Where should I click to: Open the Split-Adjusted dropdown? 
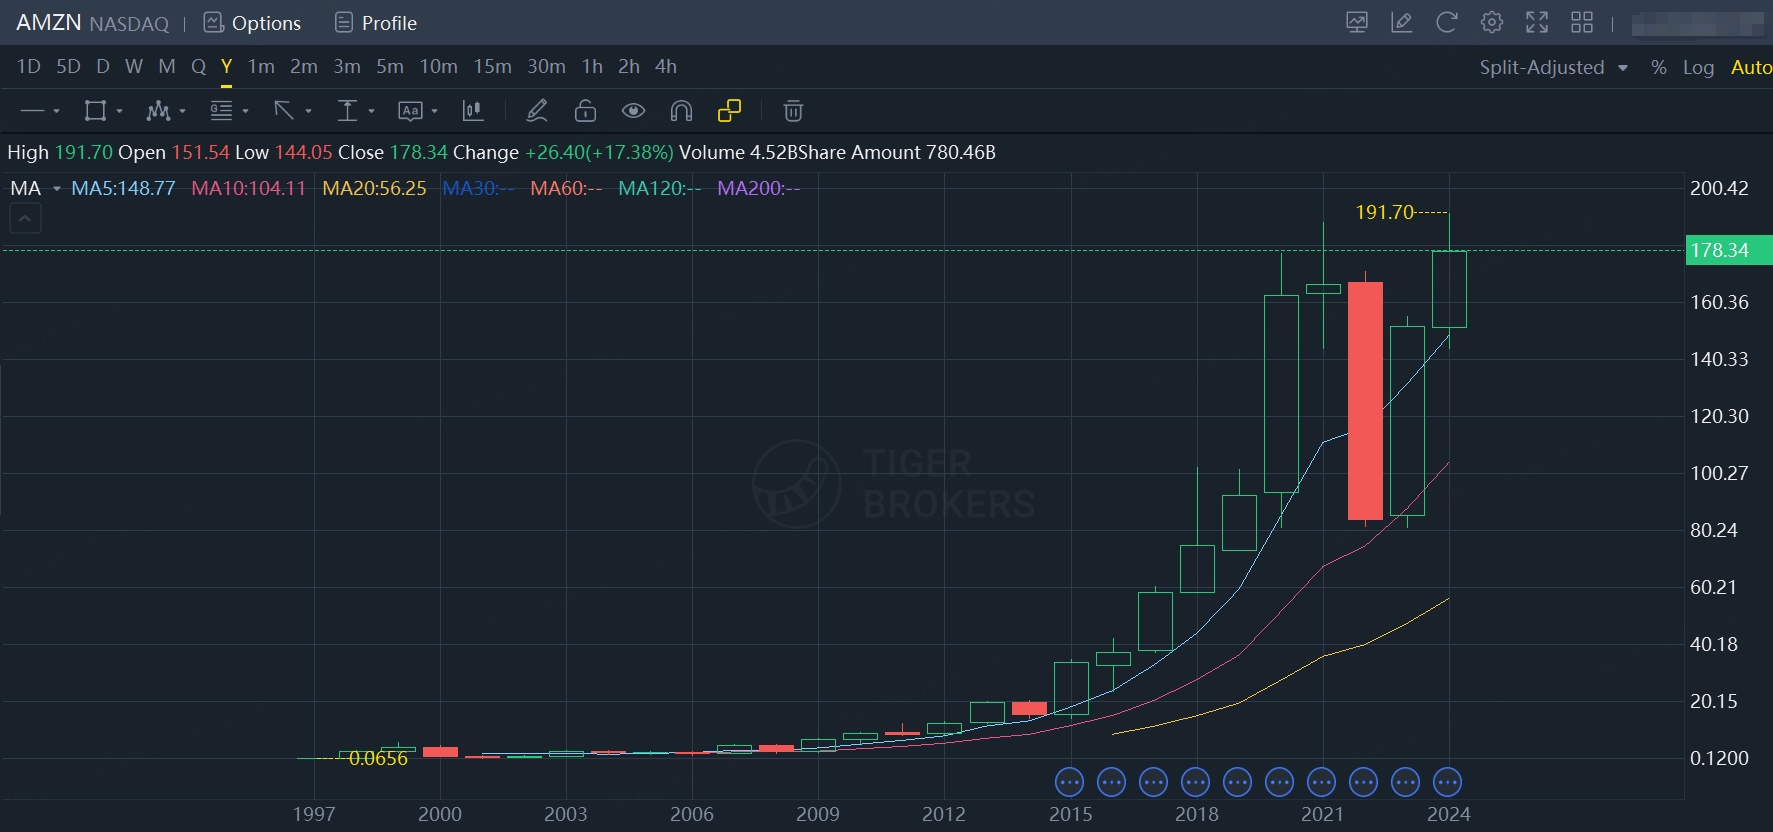1554,67
